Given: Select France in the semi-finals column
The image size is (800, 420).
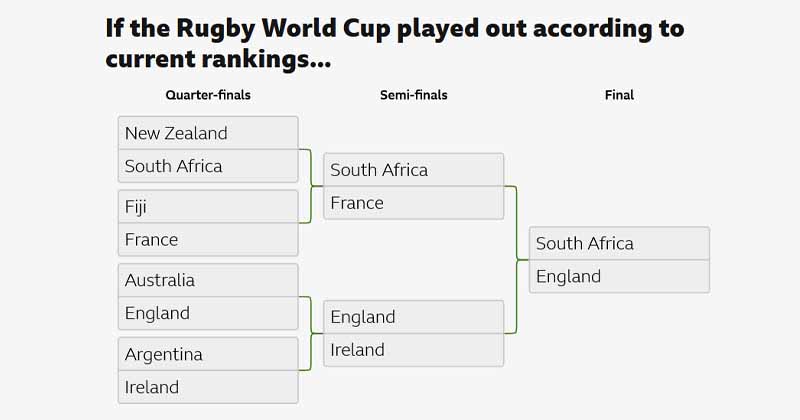Looking at the screenshot, I should point(413,203).
